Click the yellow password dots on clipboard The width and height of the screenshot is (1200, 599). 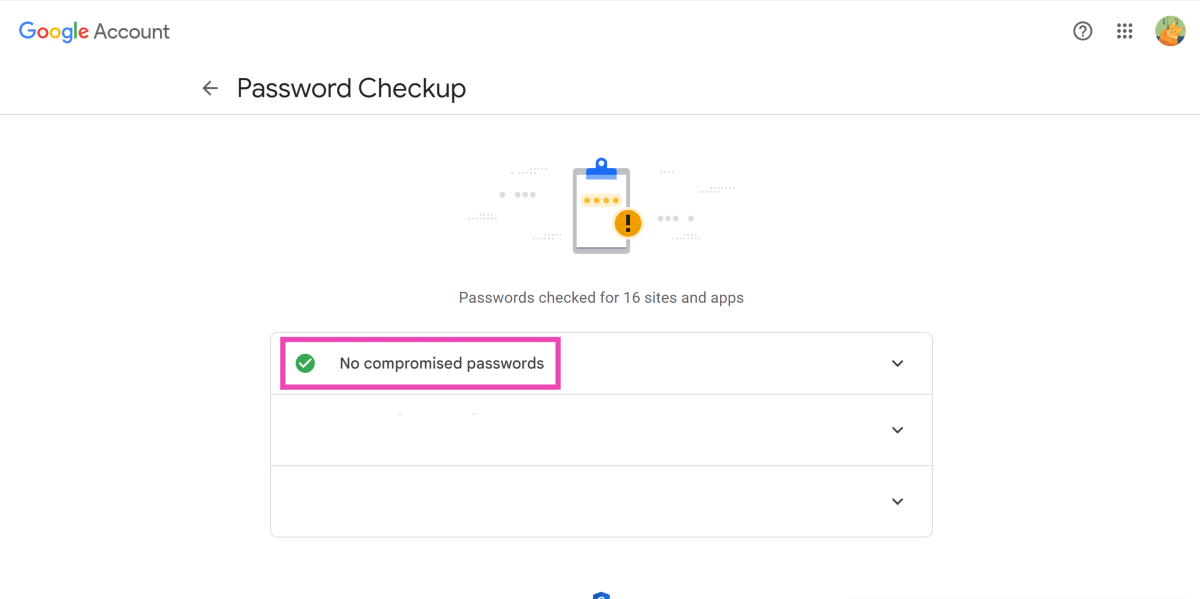(x=600, y=200)
